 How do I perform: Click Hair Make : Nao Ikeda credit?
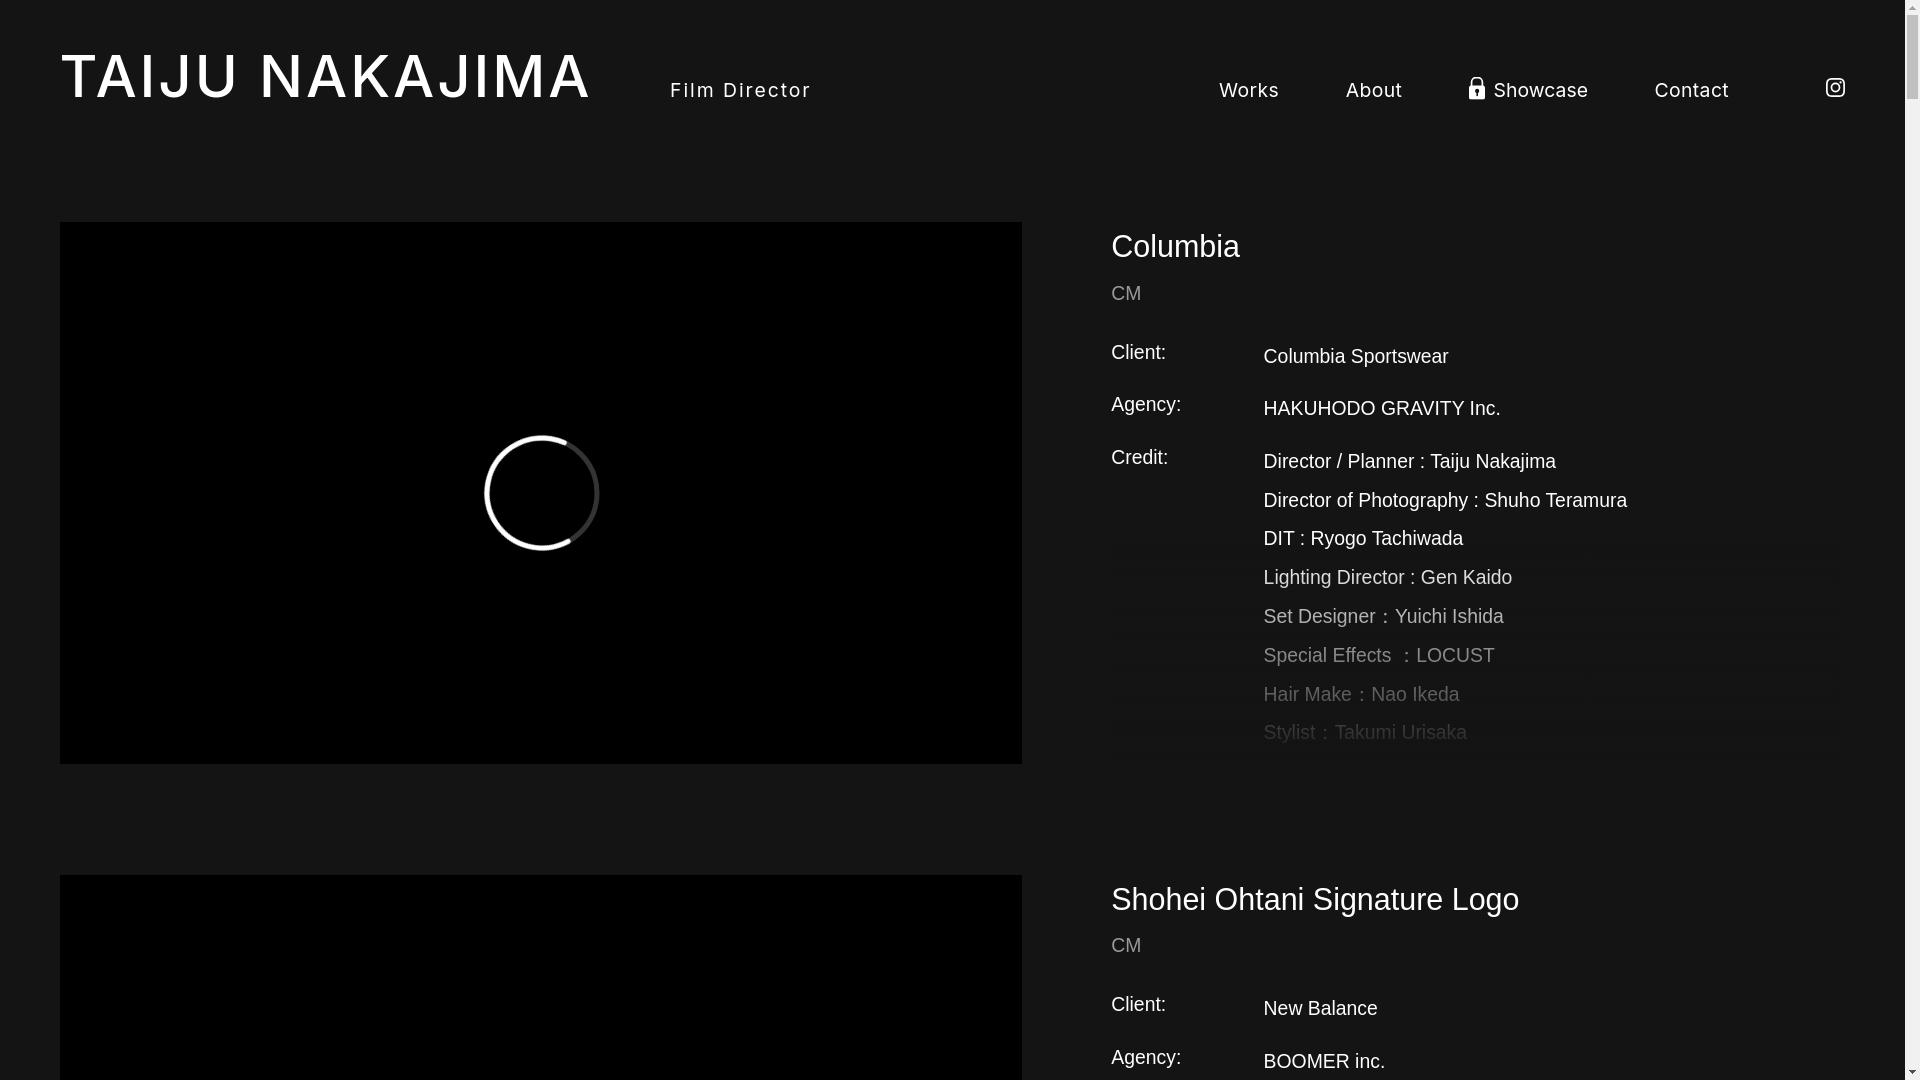click(1361, 694)
